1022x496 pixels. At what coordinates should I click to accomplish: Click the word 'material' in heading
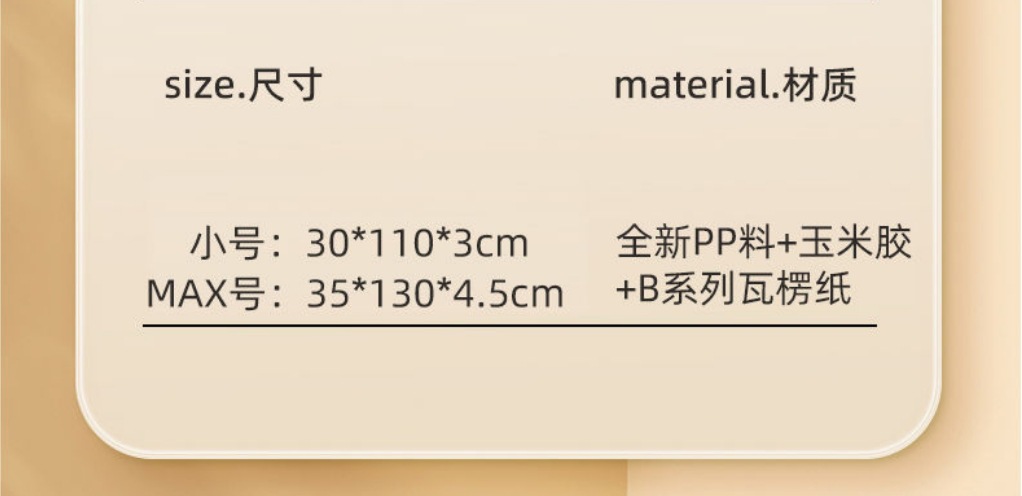tap(692, 86)
